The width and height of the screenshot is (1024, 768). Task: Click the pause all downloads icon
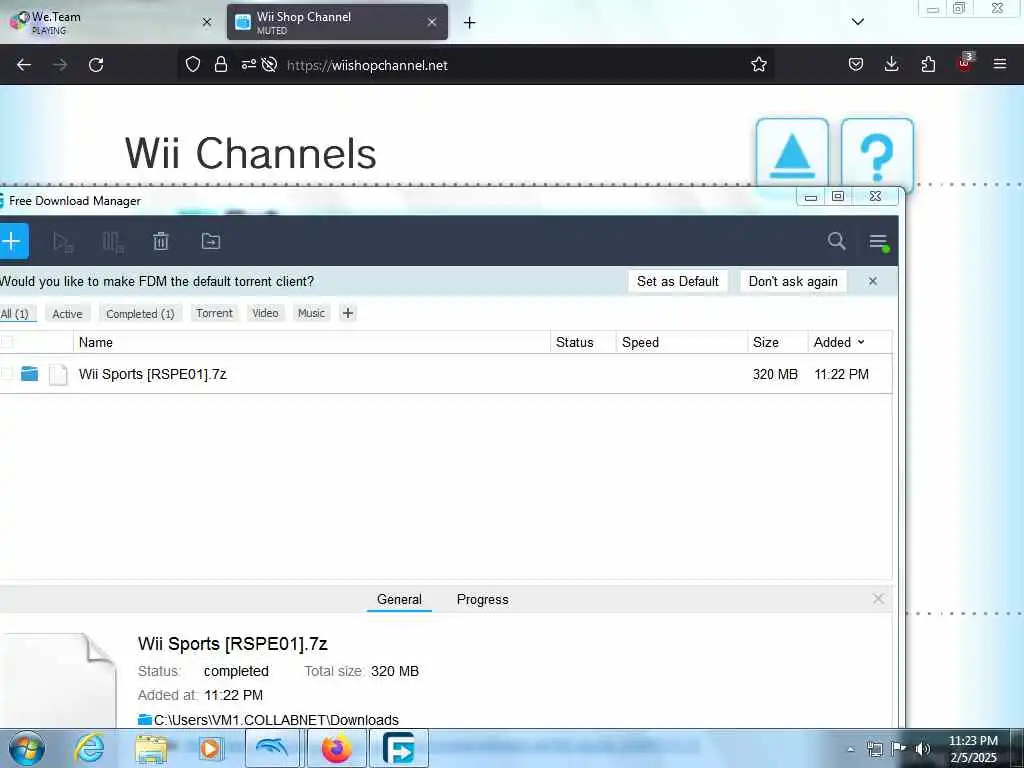pyautogui.click(x=113, y=242)
